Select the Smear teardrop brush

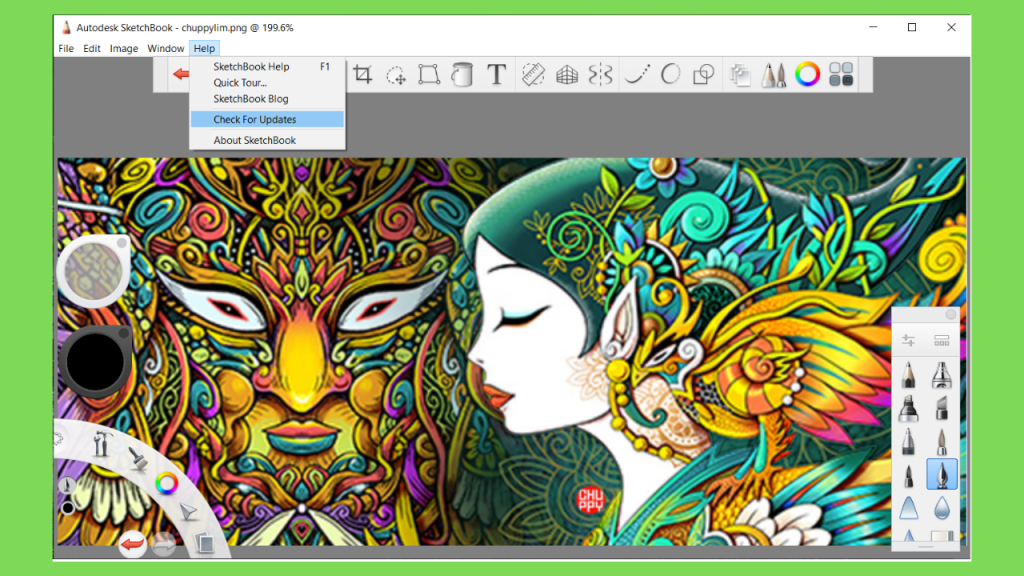click(x=941, y=508)
